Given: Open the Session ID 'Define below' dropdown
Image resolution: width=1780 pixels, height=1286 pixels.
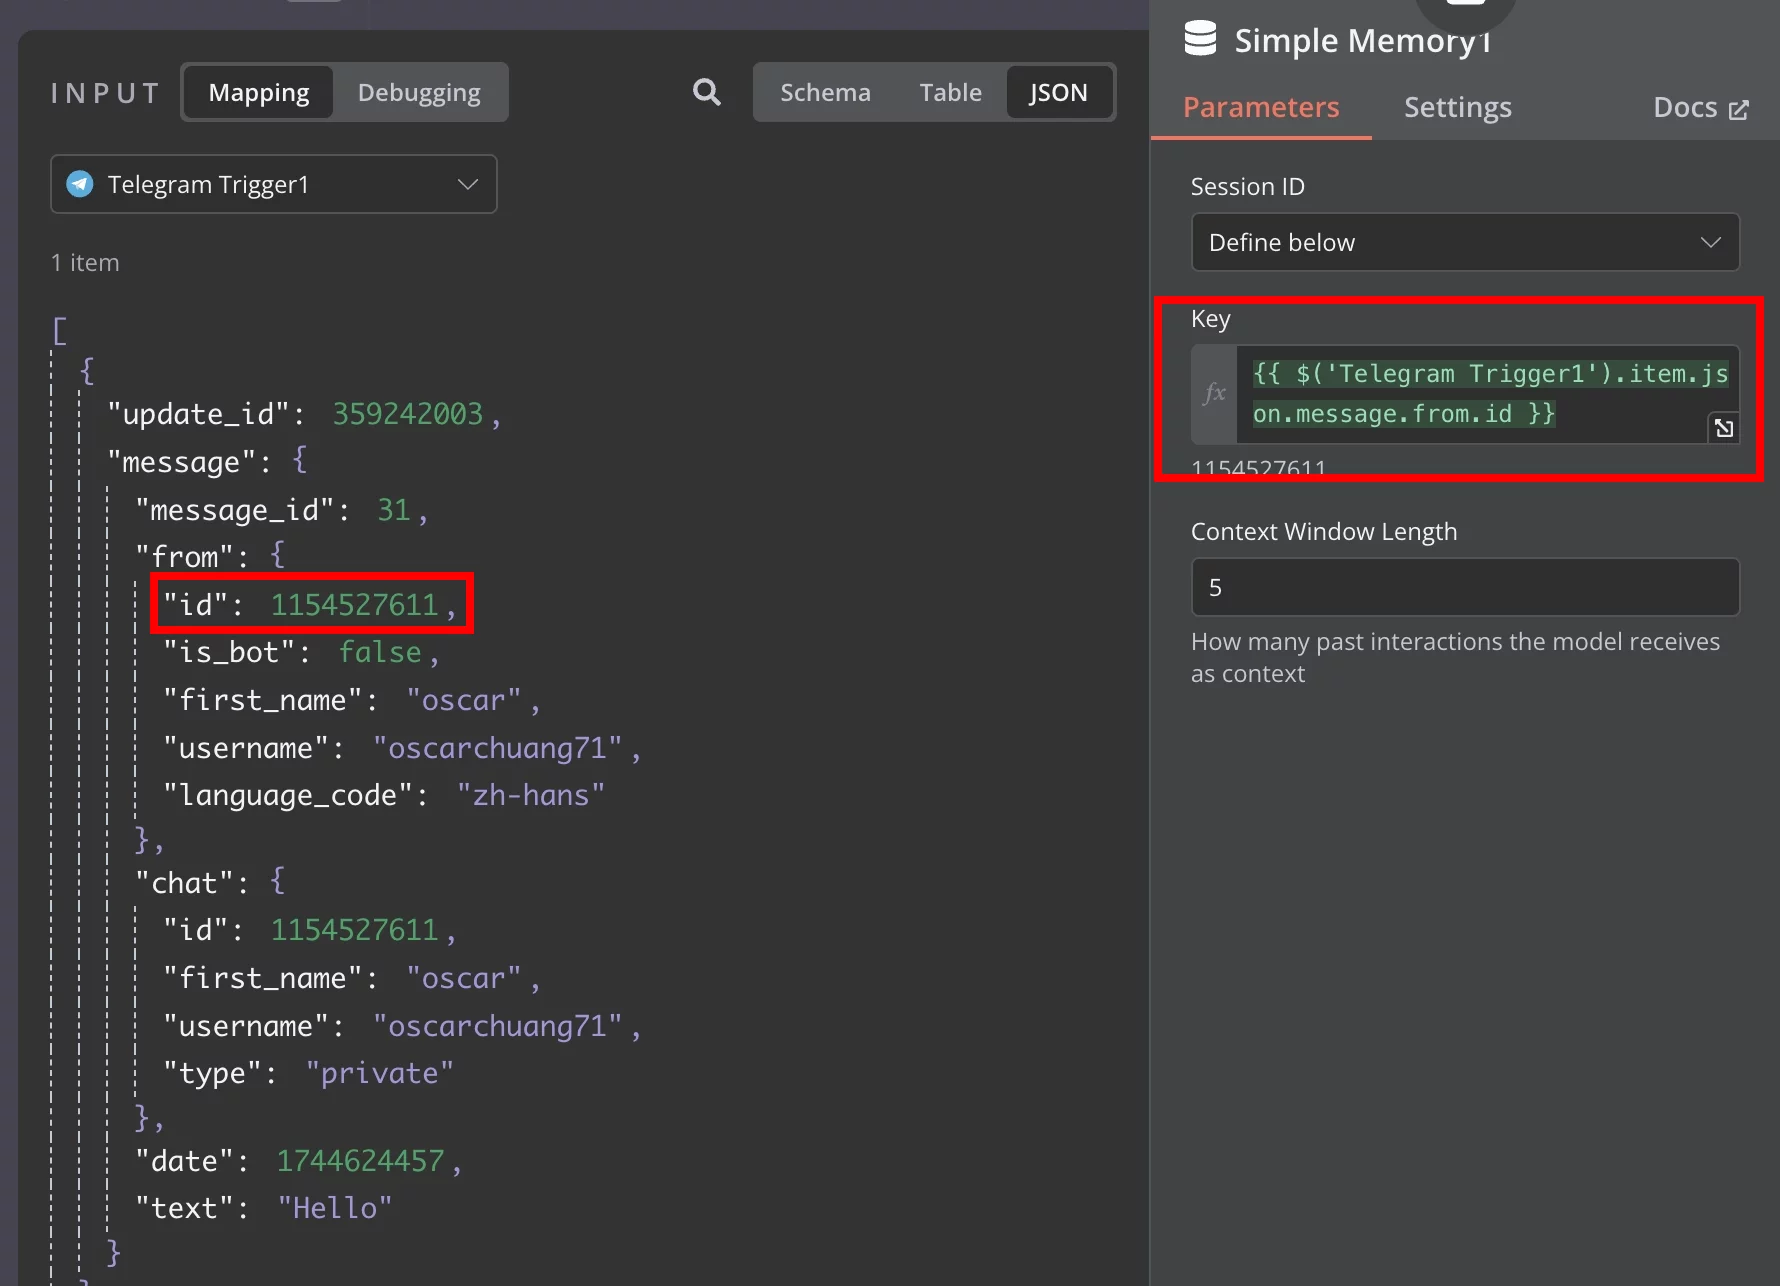Looking at the screenshot, I should pyautogui.click(x=1465, y=242).
